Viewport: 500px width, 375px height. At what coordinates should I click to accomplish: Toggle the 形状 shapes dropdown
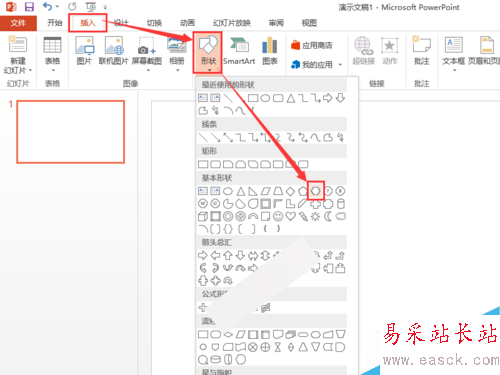click(x=208, y=53)
